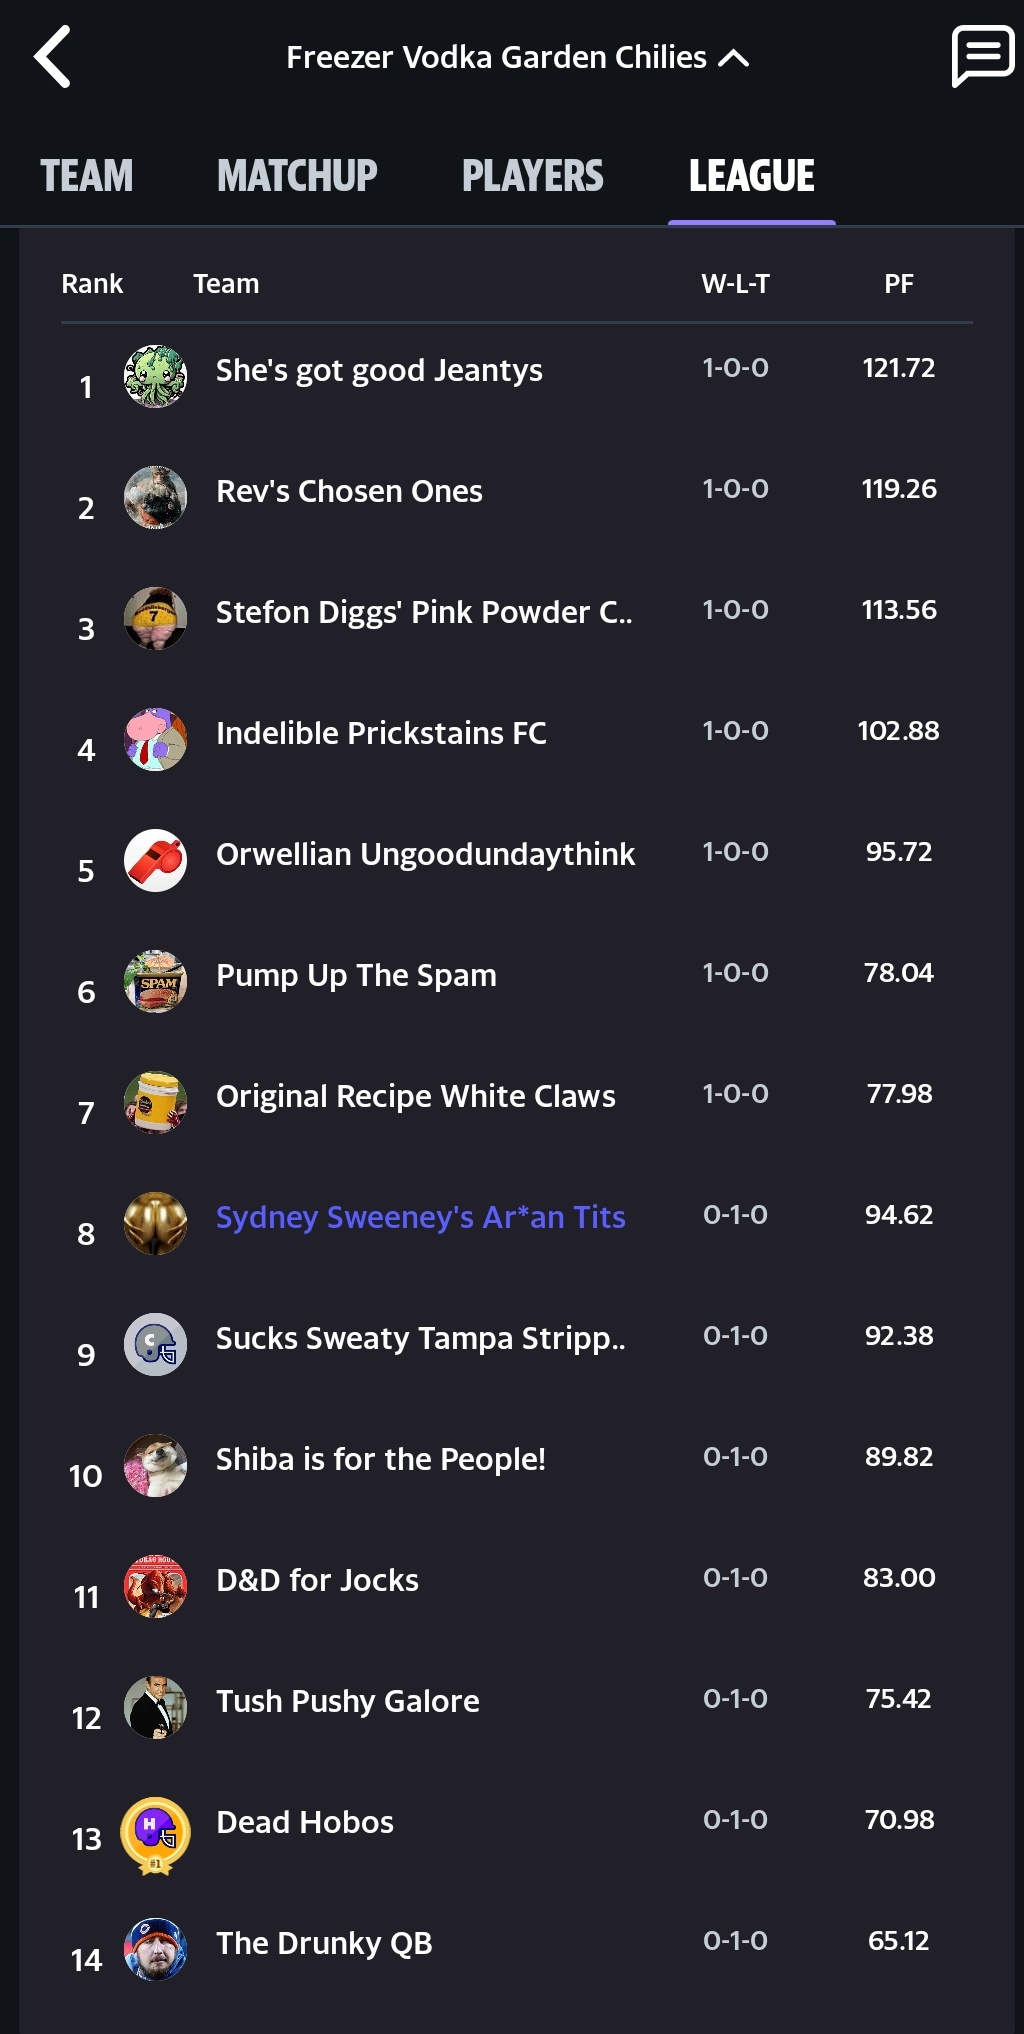
Task: Switch to the MATCHUP tab
Action: [297, 176]
